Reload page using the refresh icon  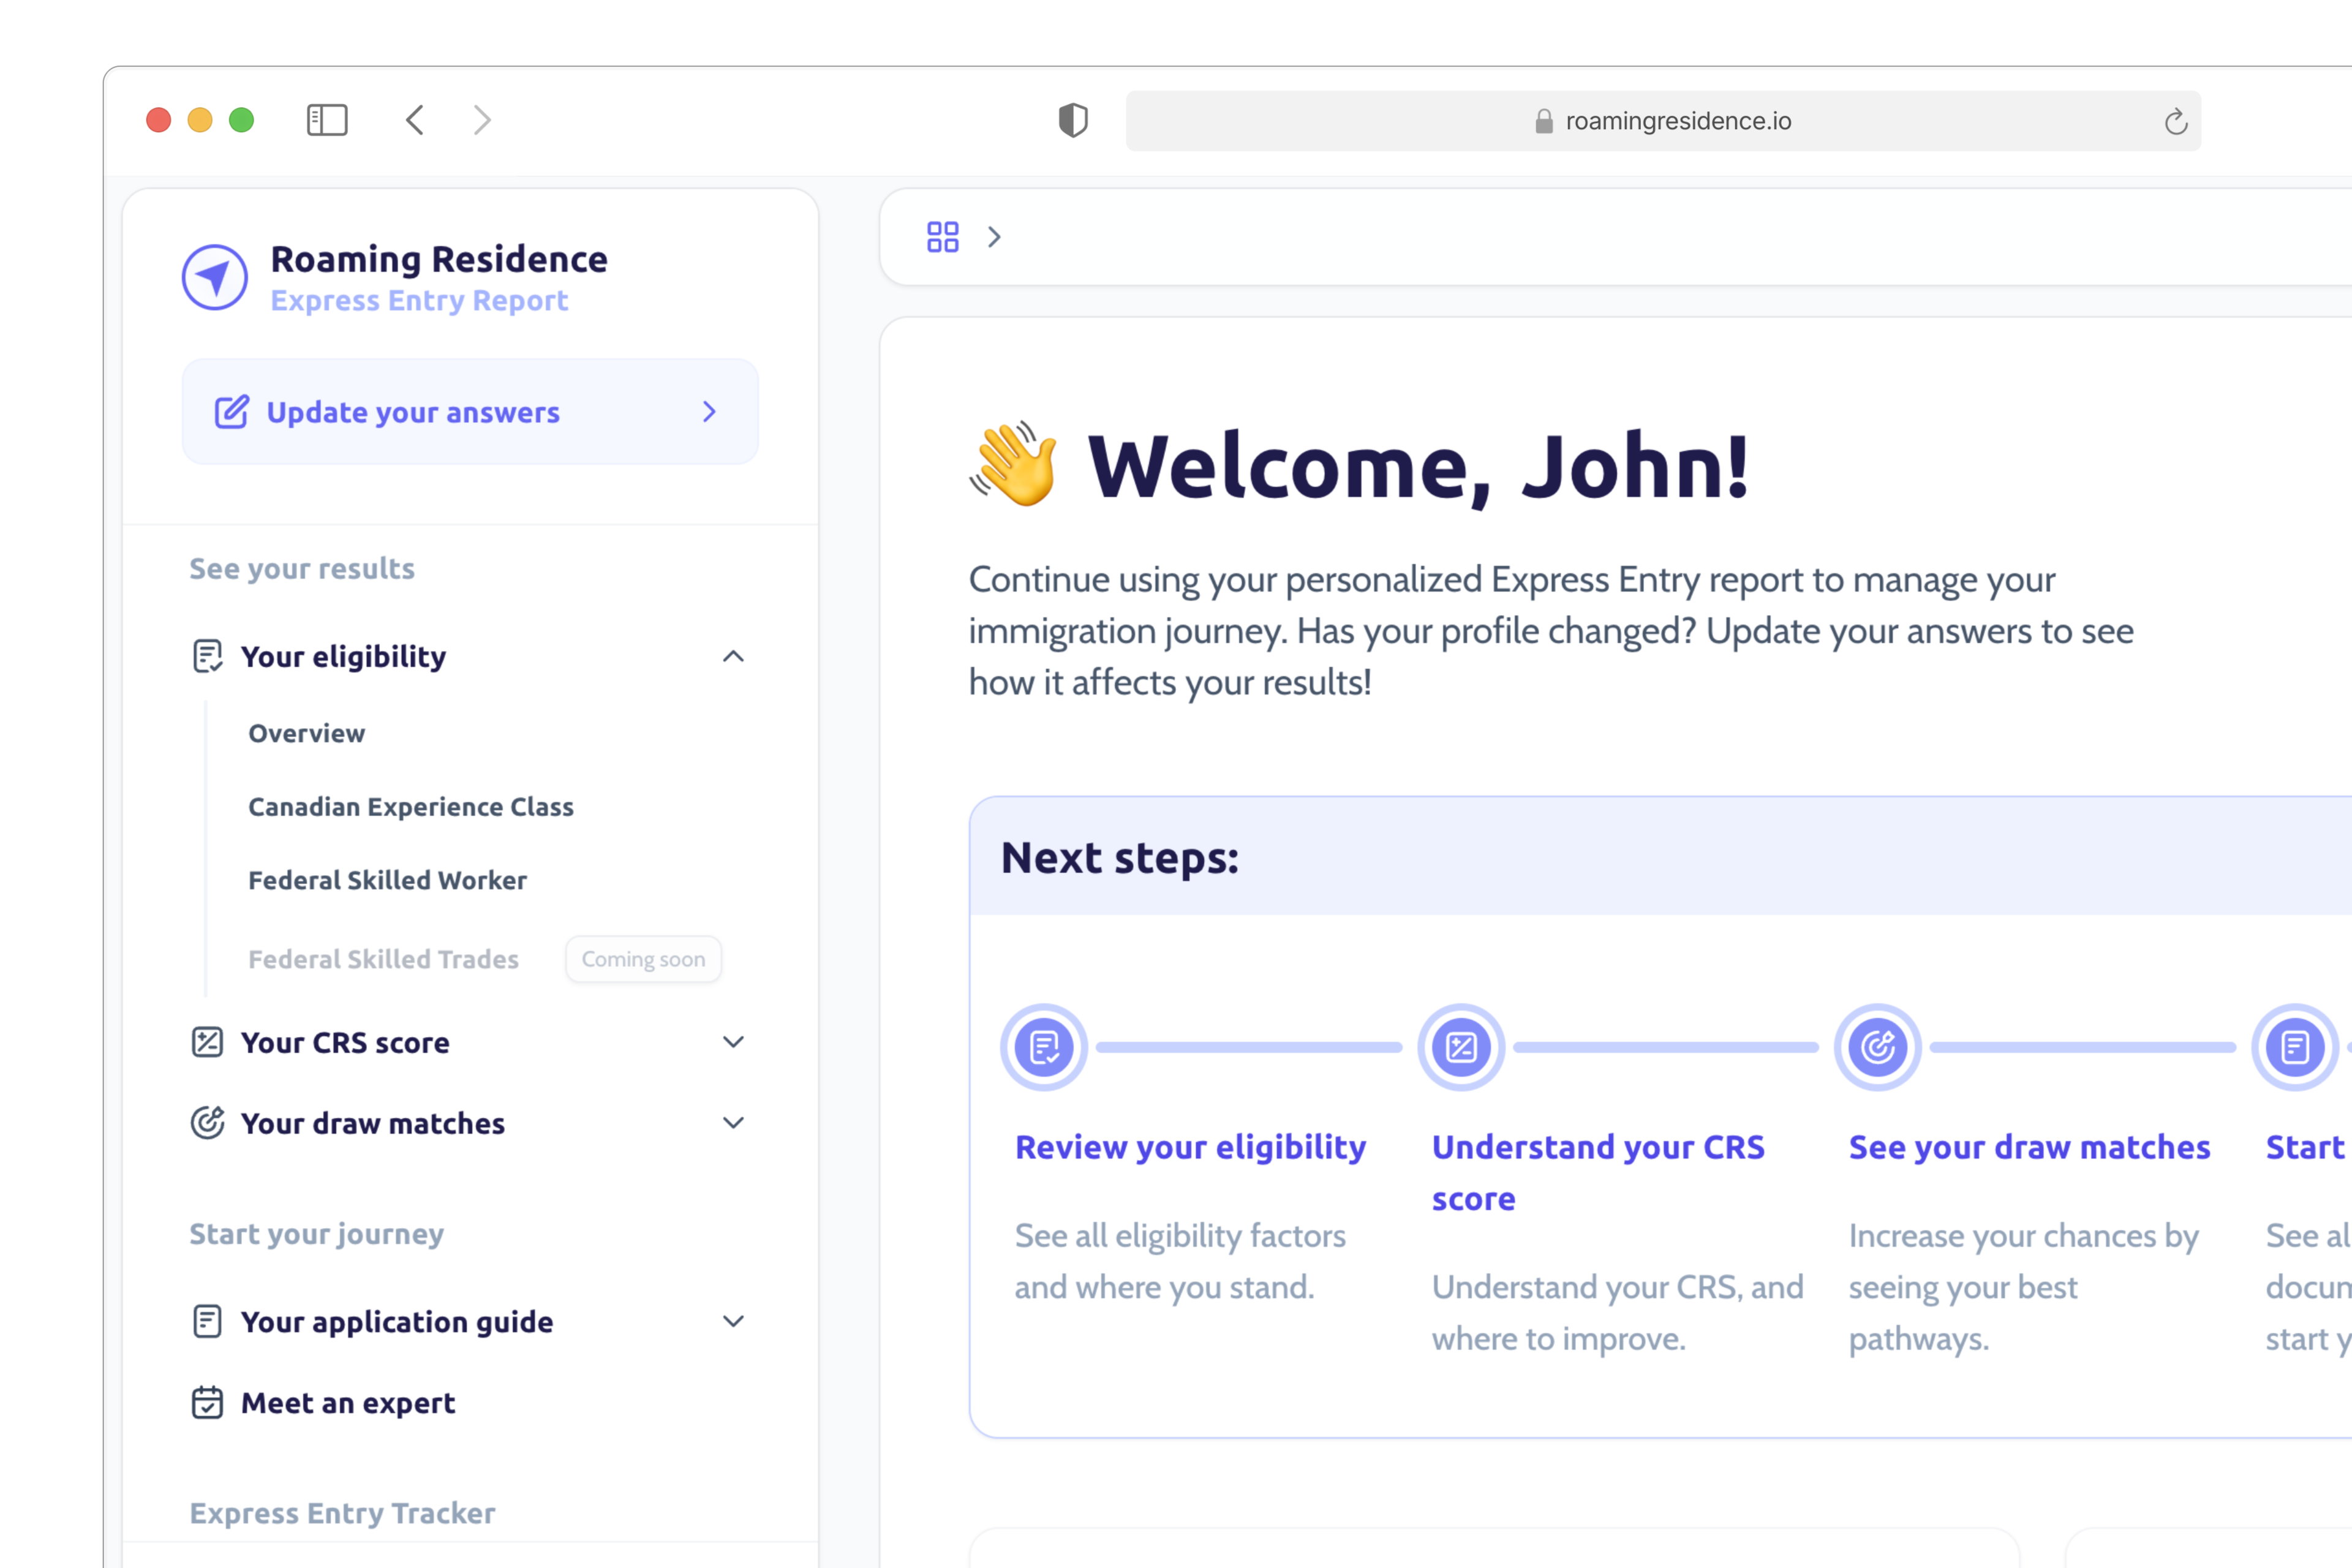click(x=2175, y=122)
